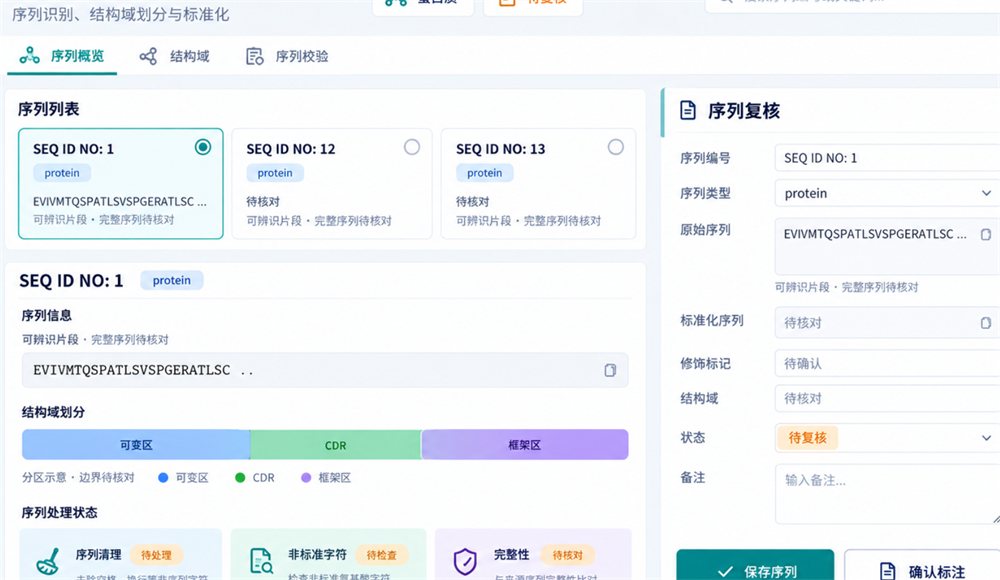Select the SEQ ID NO: 12 radio button

412,147
